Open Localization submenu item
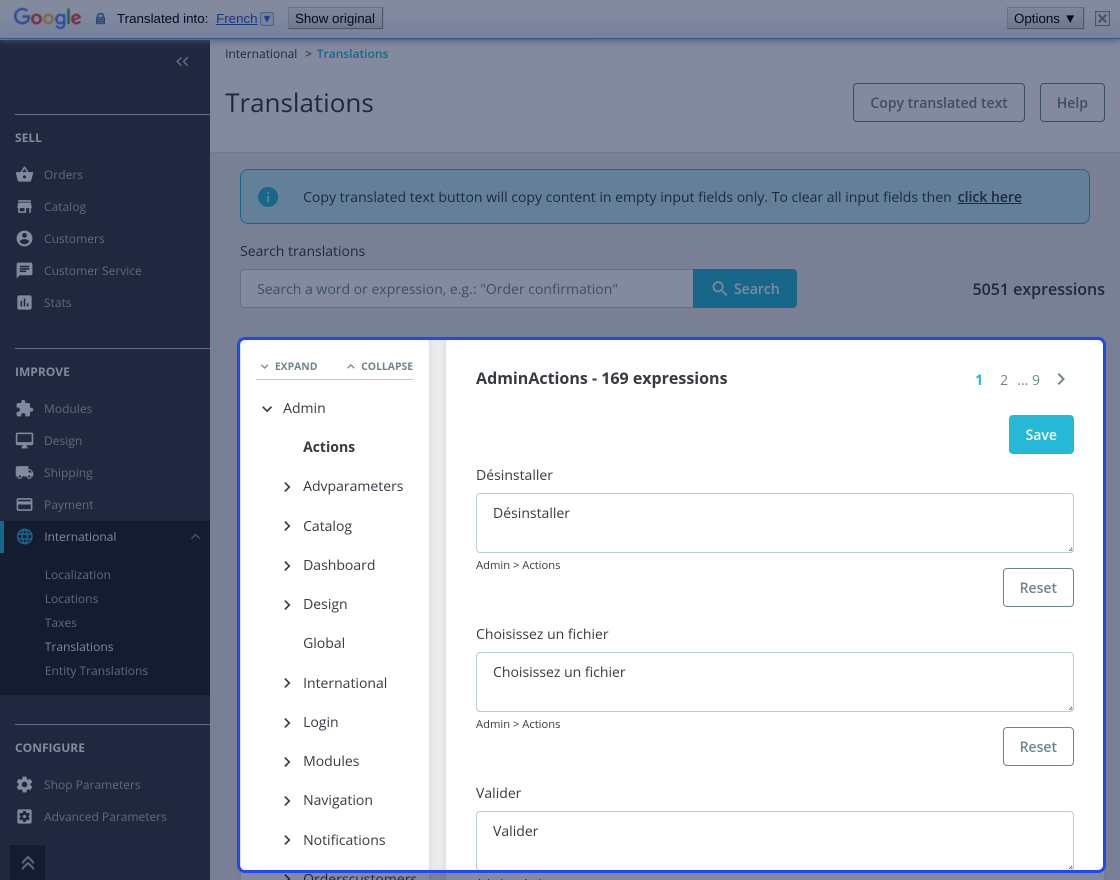1120x880 pixels. coord(77,574)
